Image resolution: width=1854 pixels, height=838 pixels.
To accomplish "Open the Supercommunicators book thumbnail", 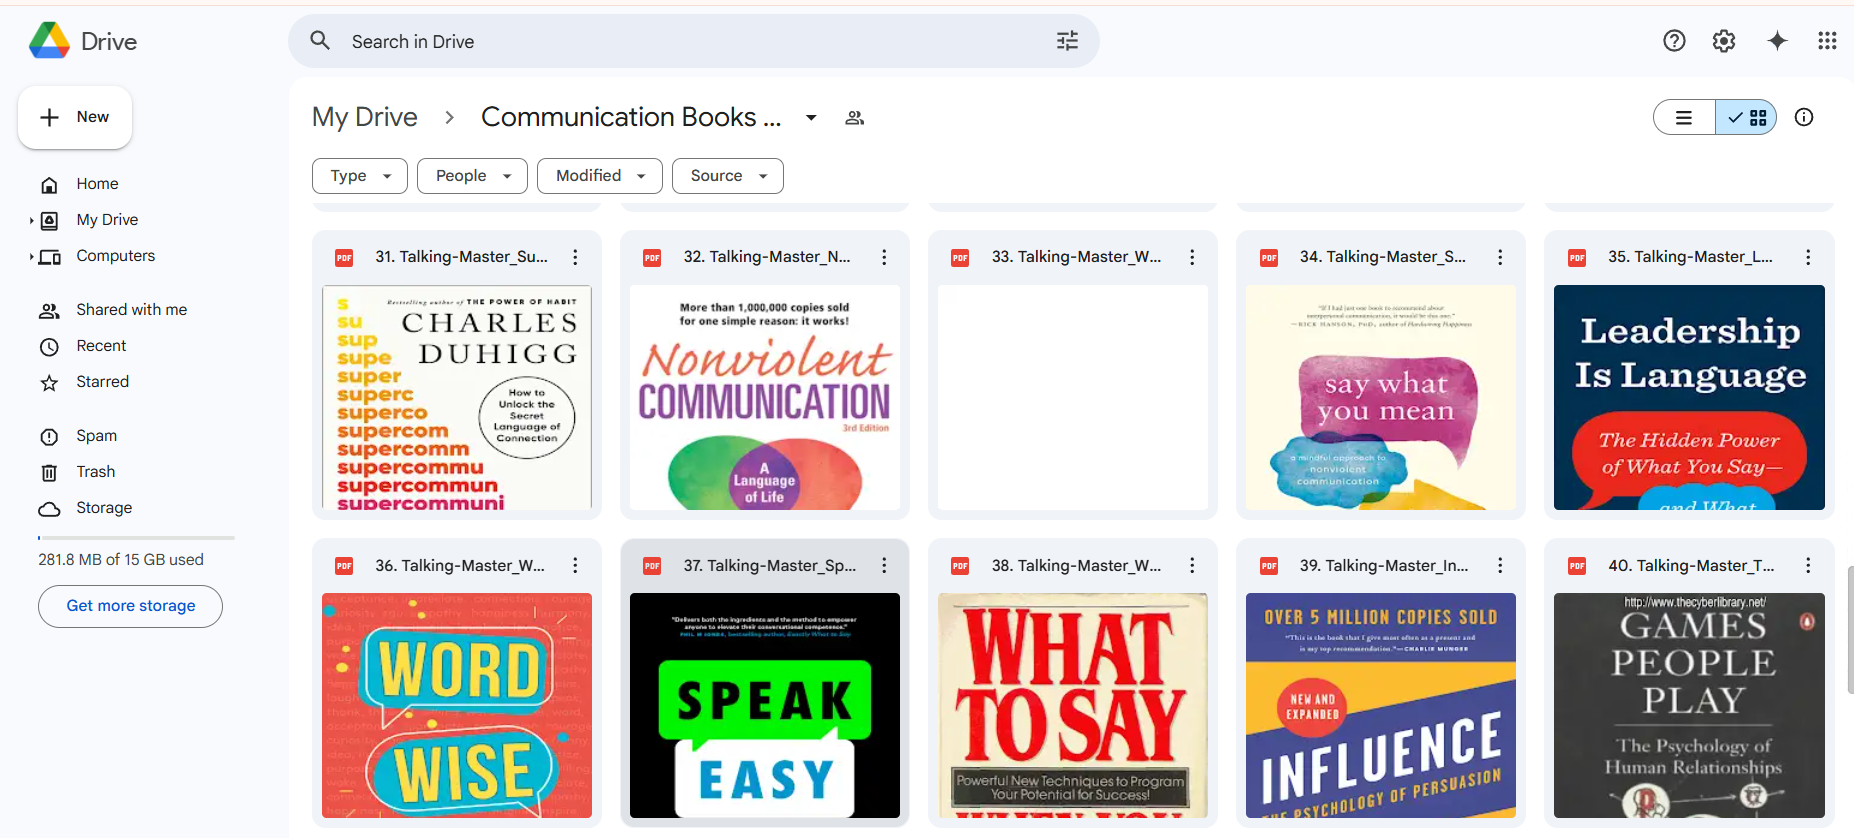I will point(457,398).
